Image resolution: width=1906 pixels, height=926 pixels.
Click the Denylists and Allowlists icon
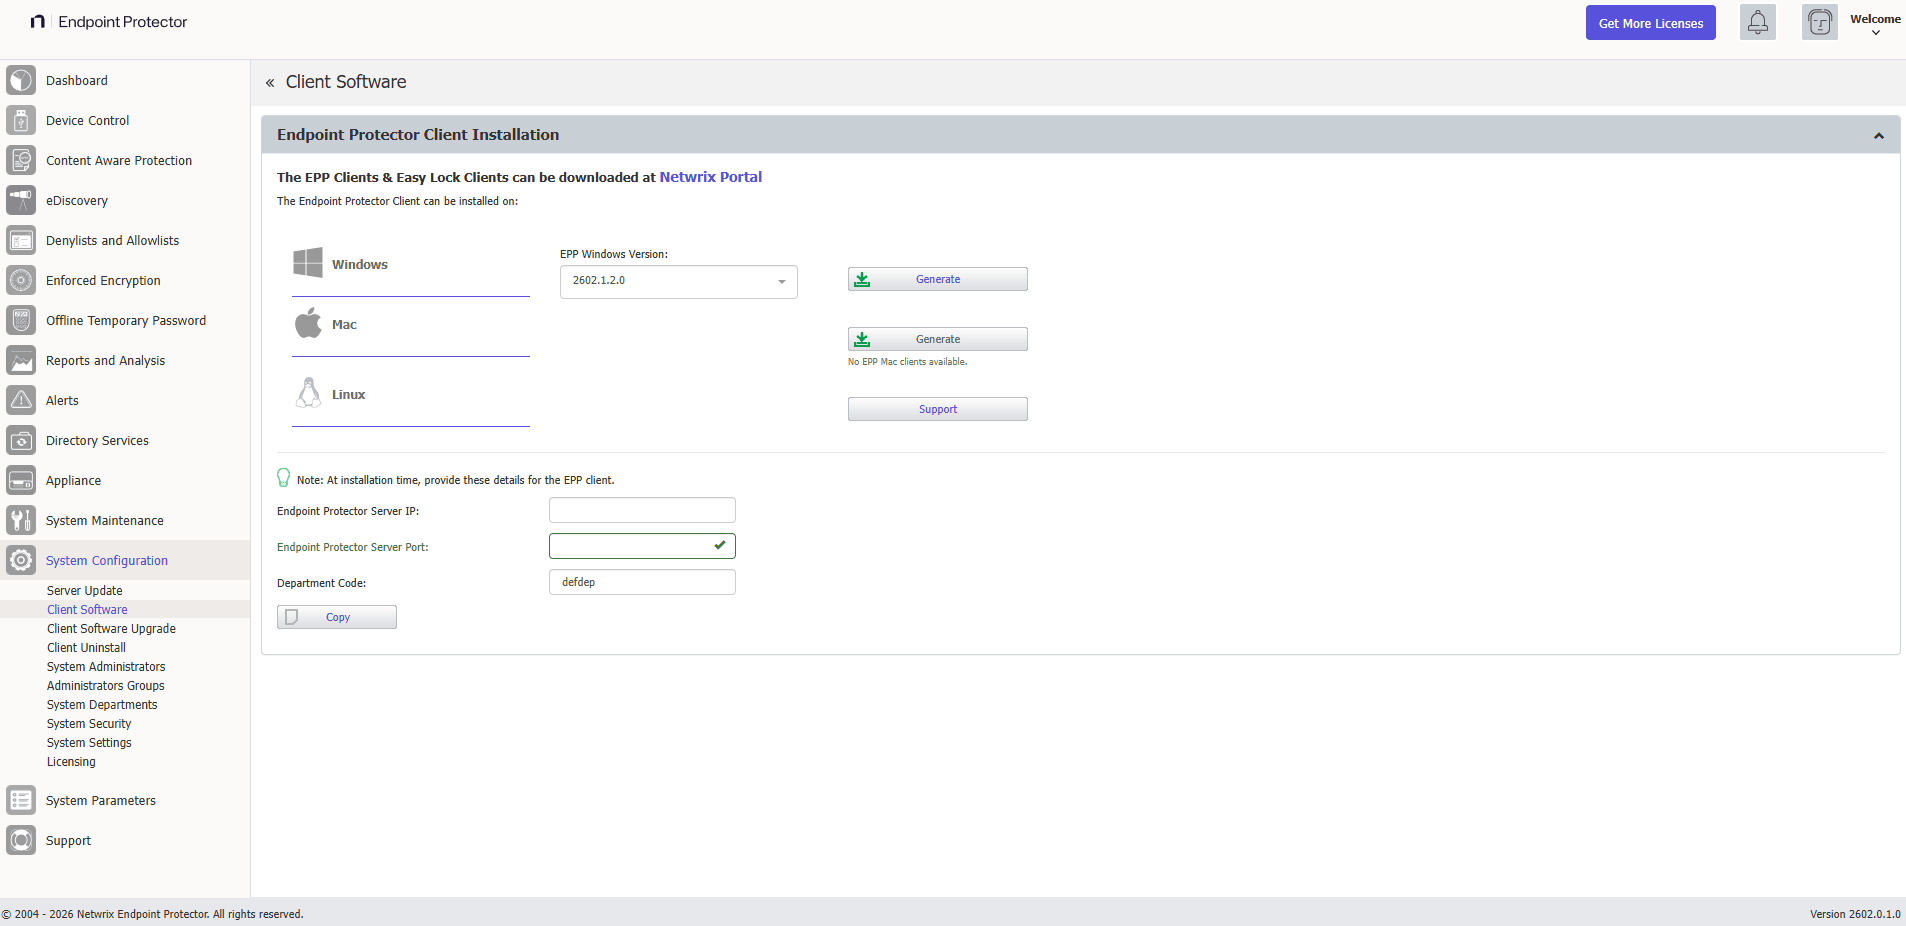21,240
